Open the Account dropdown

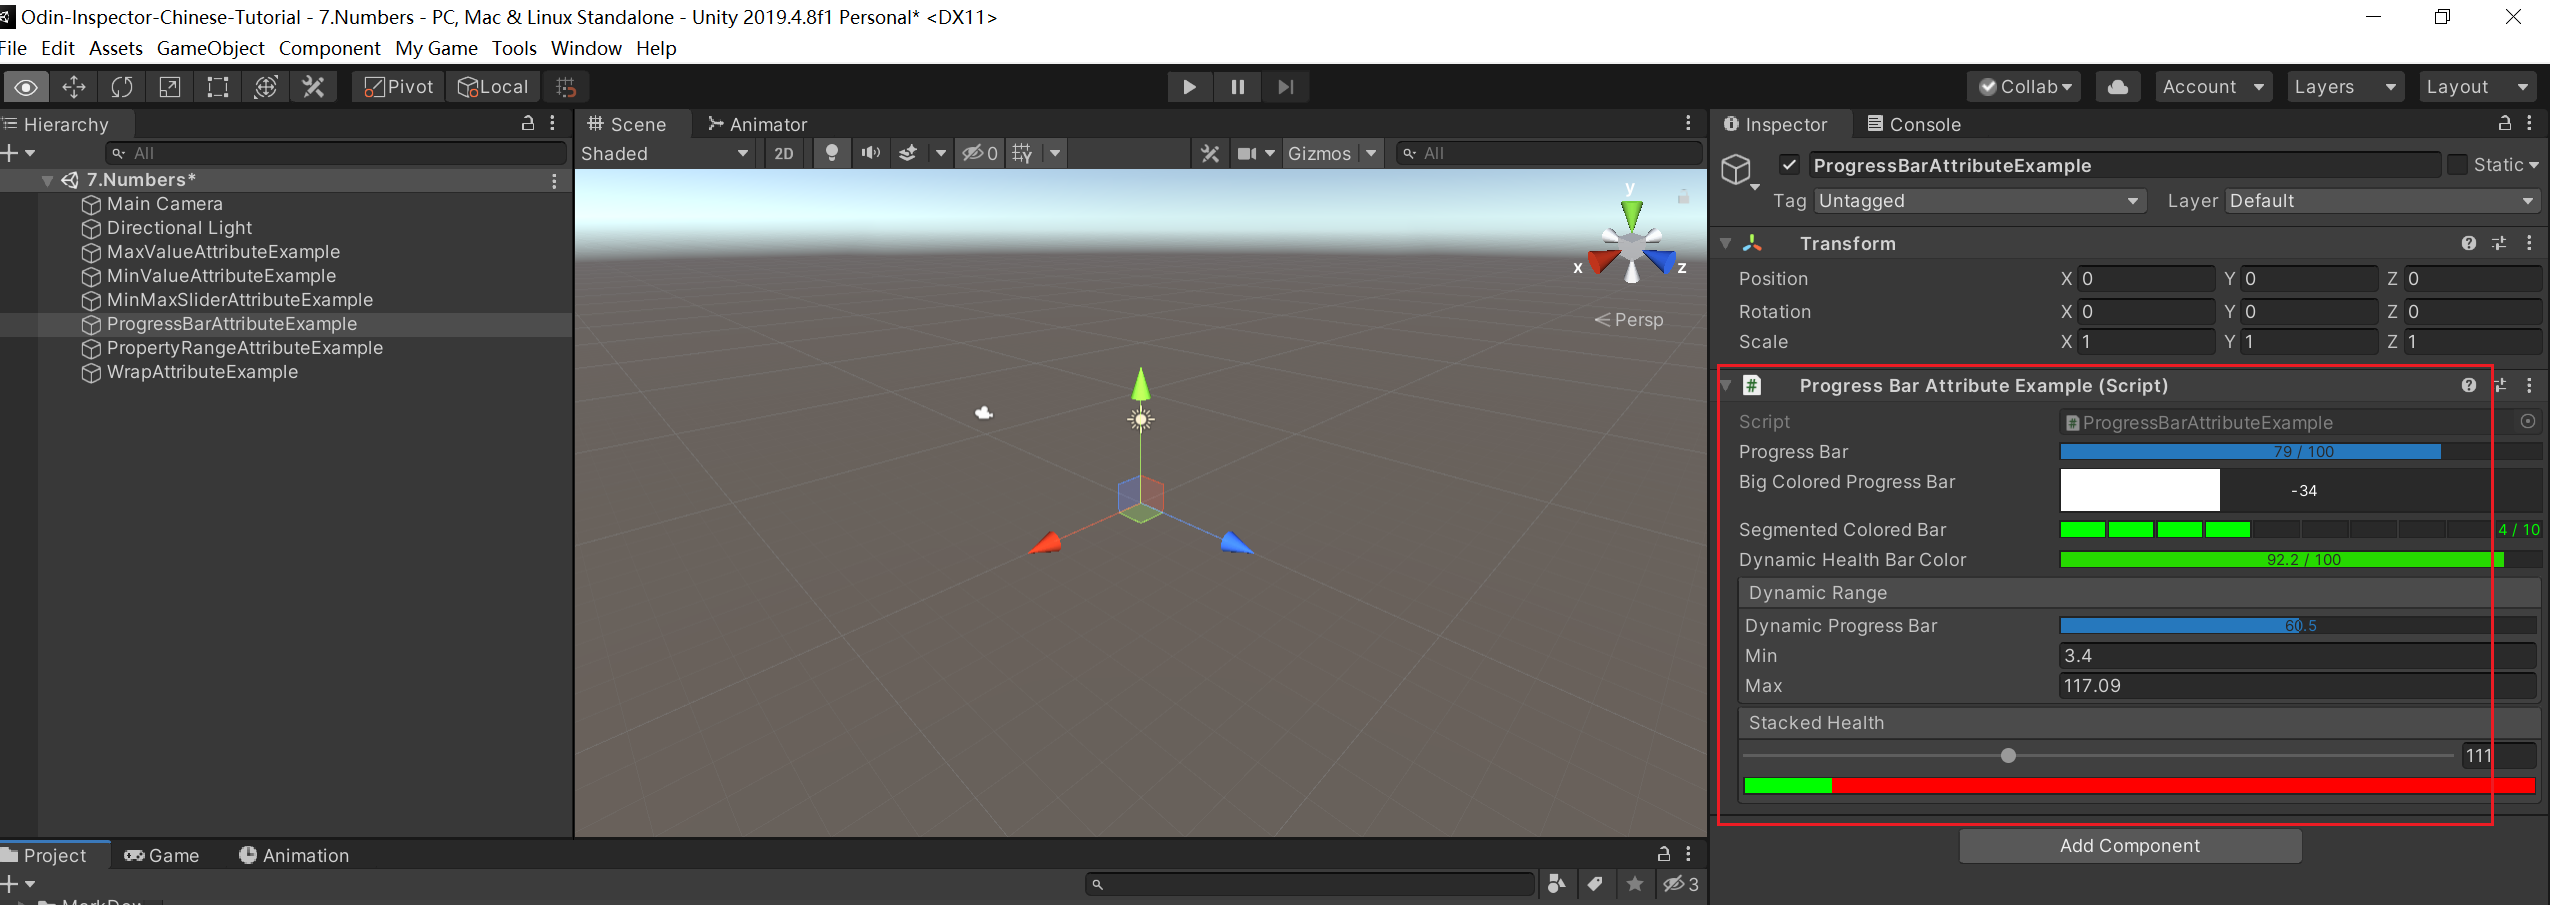2213,87
